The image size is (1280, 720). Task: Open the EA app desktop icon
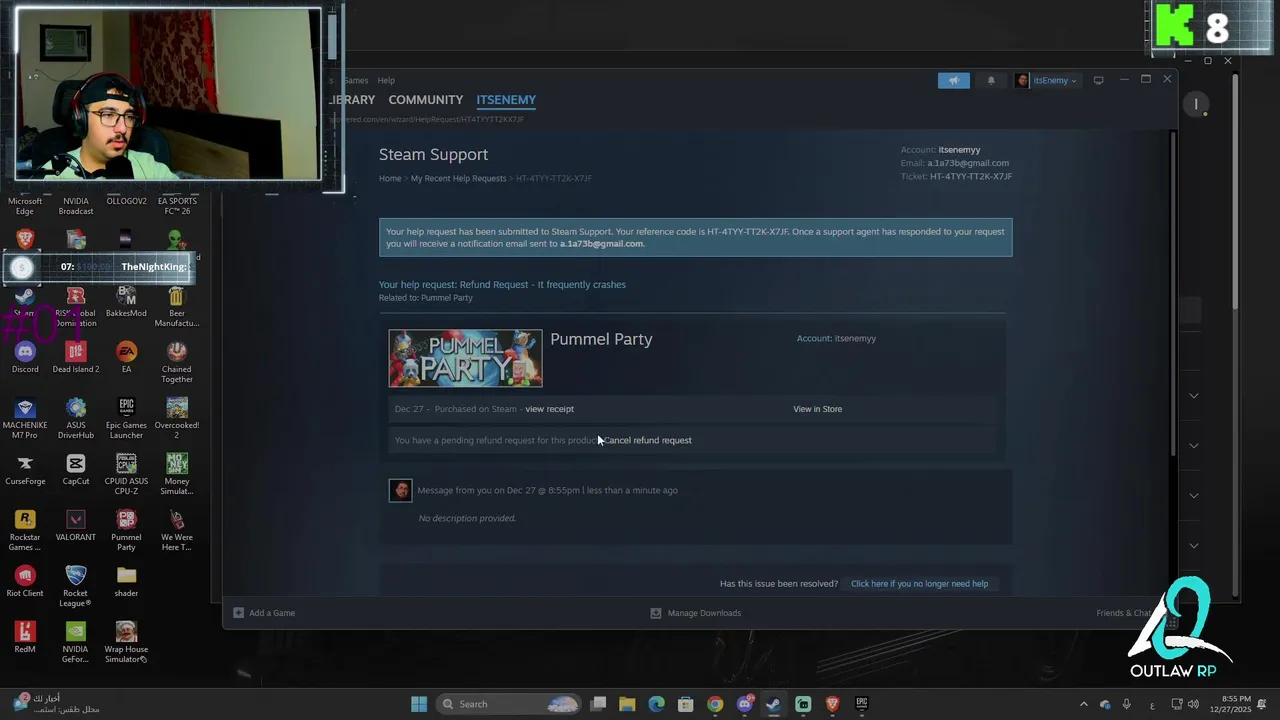pyautogui.click(x=126, y=357)
